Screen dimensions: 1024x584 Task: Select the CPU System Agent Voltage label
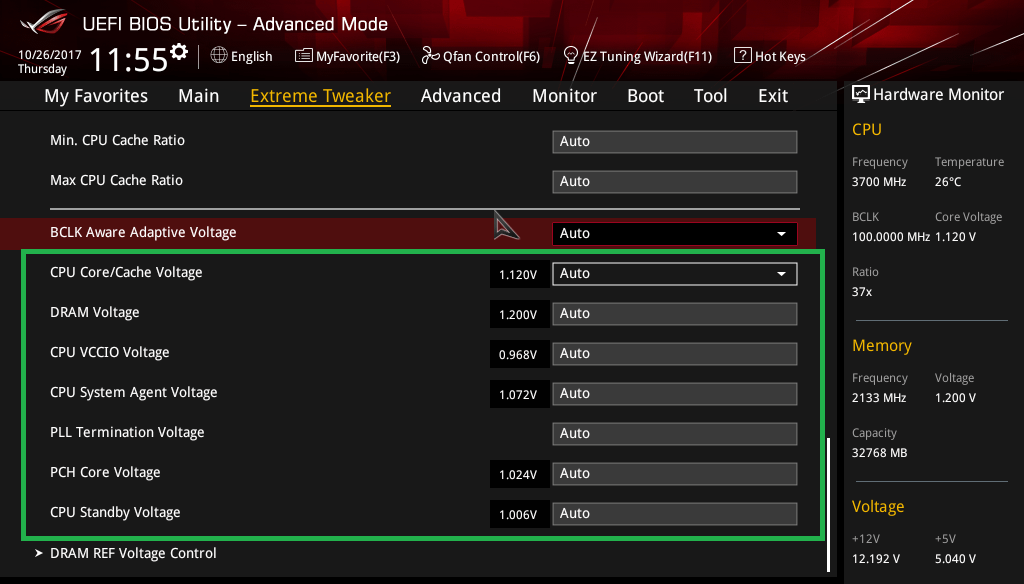[134, 393]
